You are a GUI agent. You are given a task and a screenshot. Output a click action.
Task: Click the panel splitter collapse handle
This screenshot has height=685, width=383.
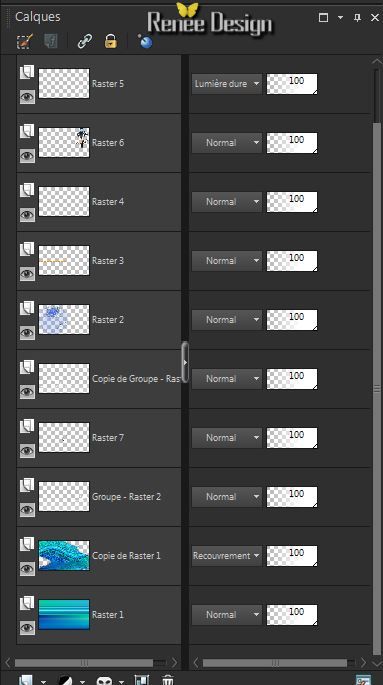pyautogui.click(x=185, y=362)
